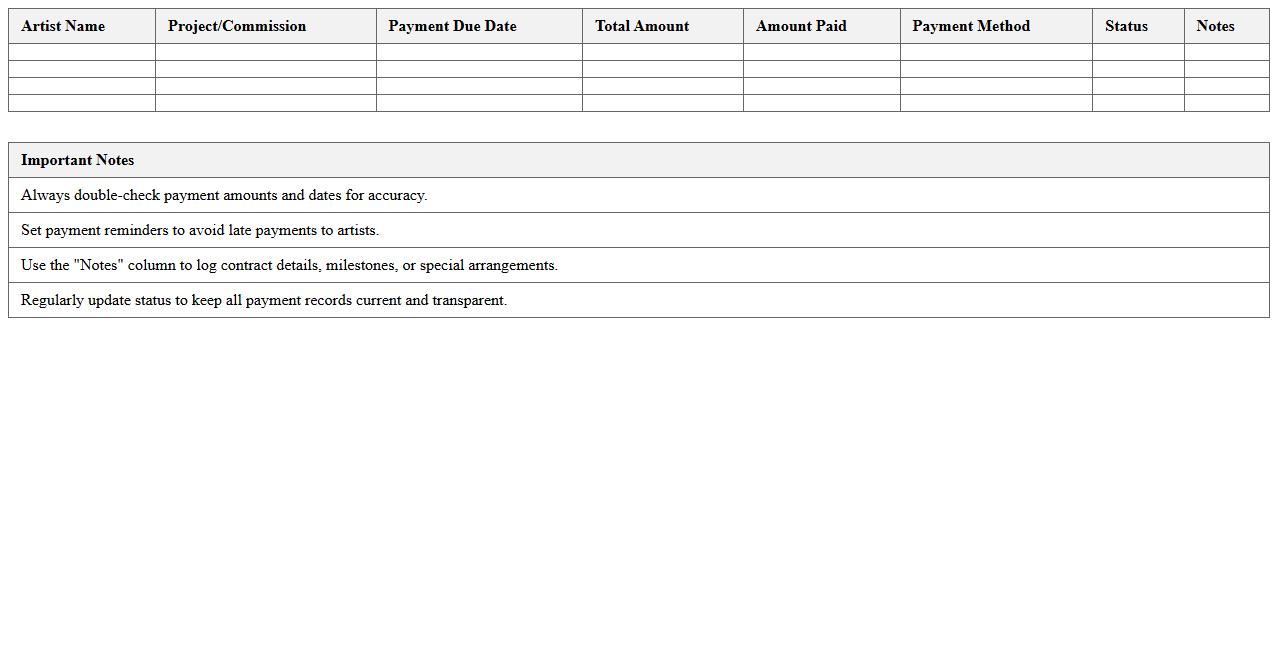Click the note about setting payment reminders
Viewport: 1278px width, 650px height.
(x=200, y=230)
